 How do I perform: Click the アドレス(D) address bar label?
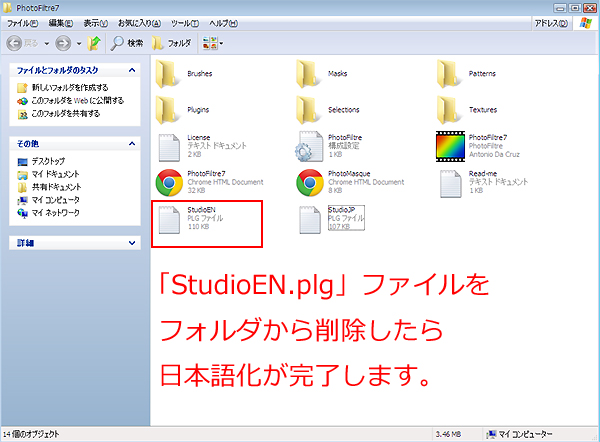pyautogui.click(x=551, y=23)
